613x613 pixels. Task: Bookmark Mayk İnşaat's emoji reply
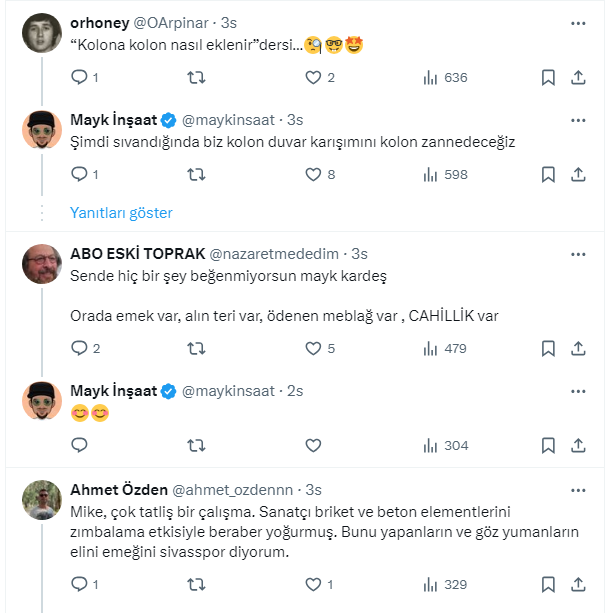[x=548, y=445]
